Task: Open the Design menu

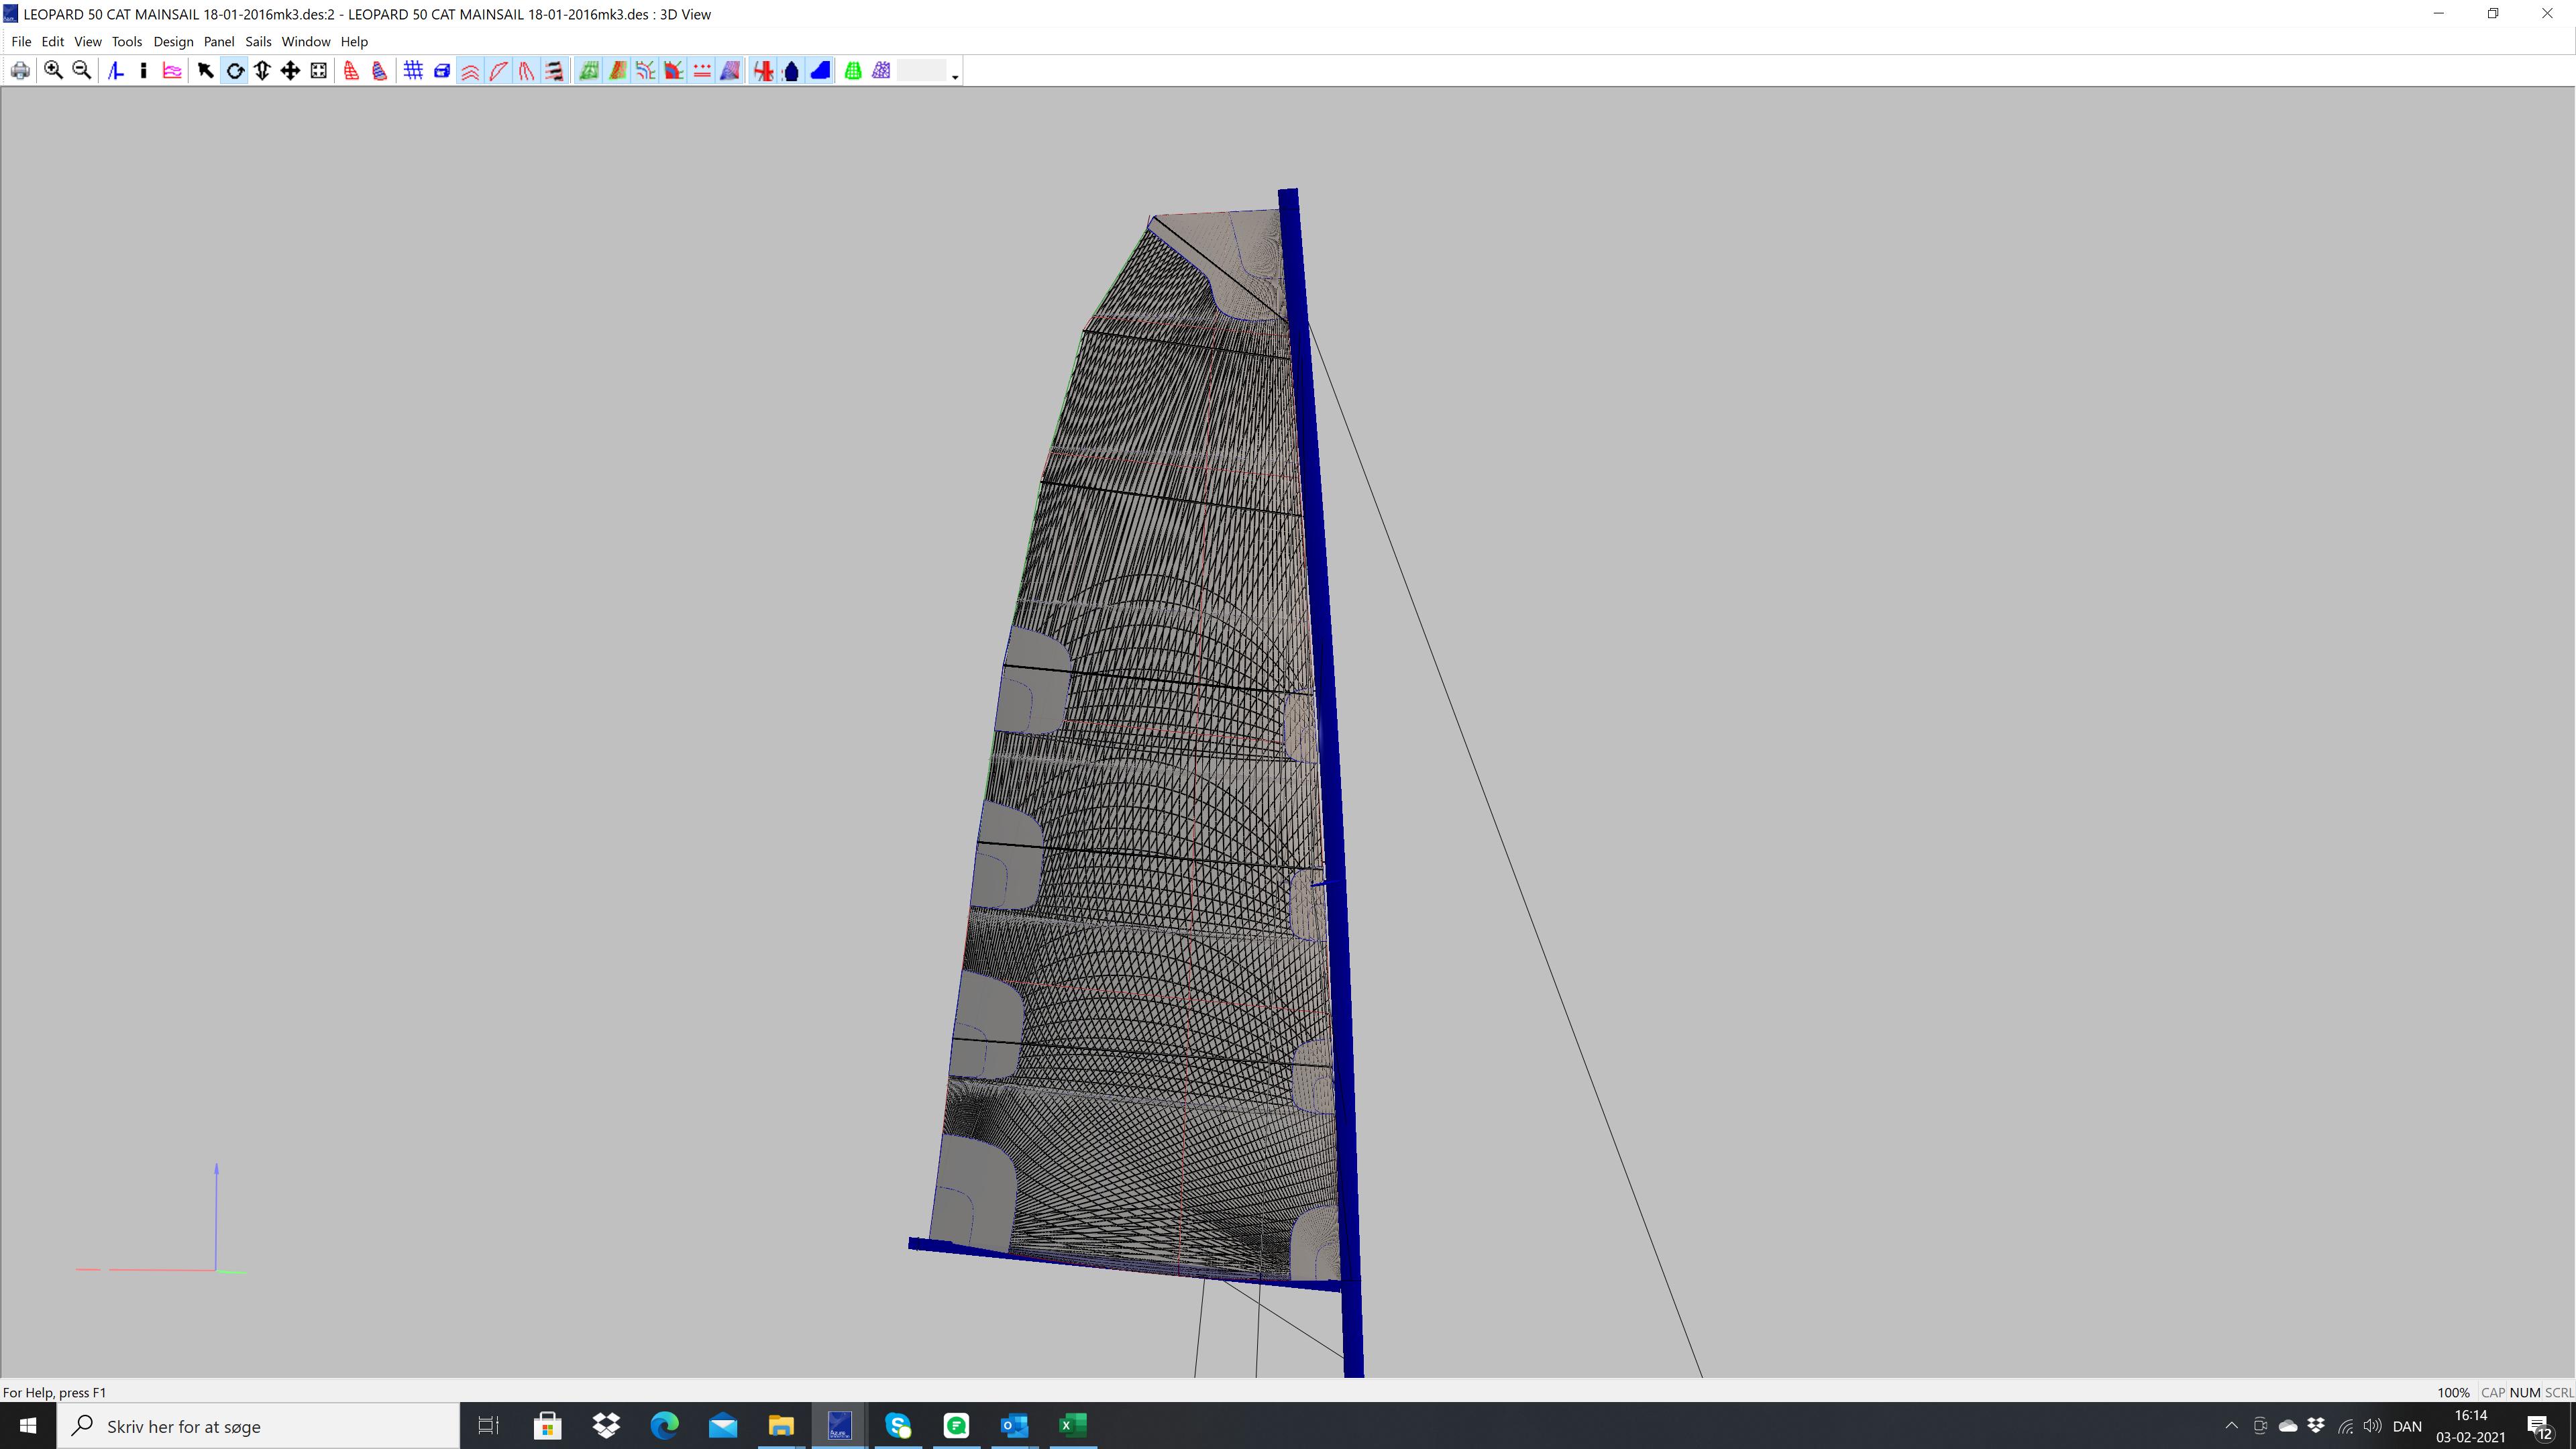Action: coord(173,41)
